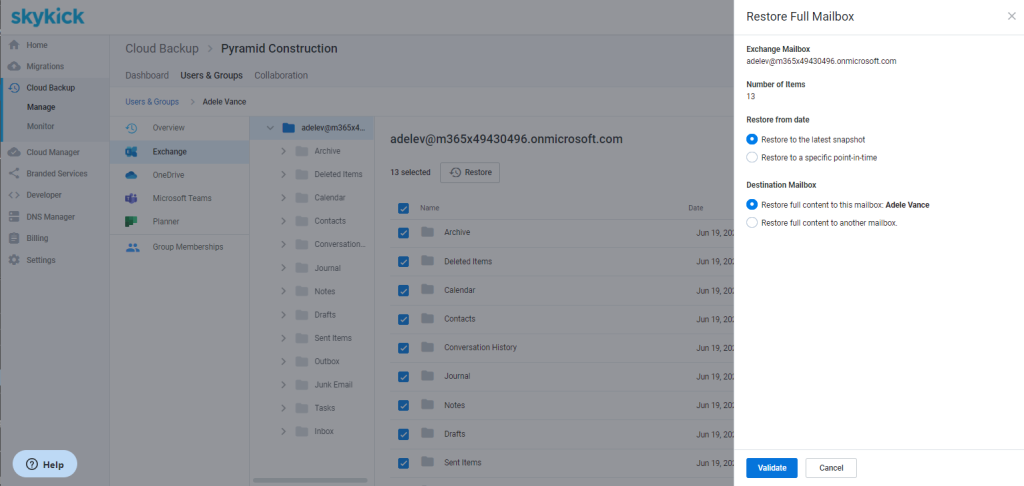Click the Billing clipboard icon
The image size is (1024, 486).
tap(14, 238)
